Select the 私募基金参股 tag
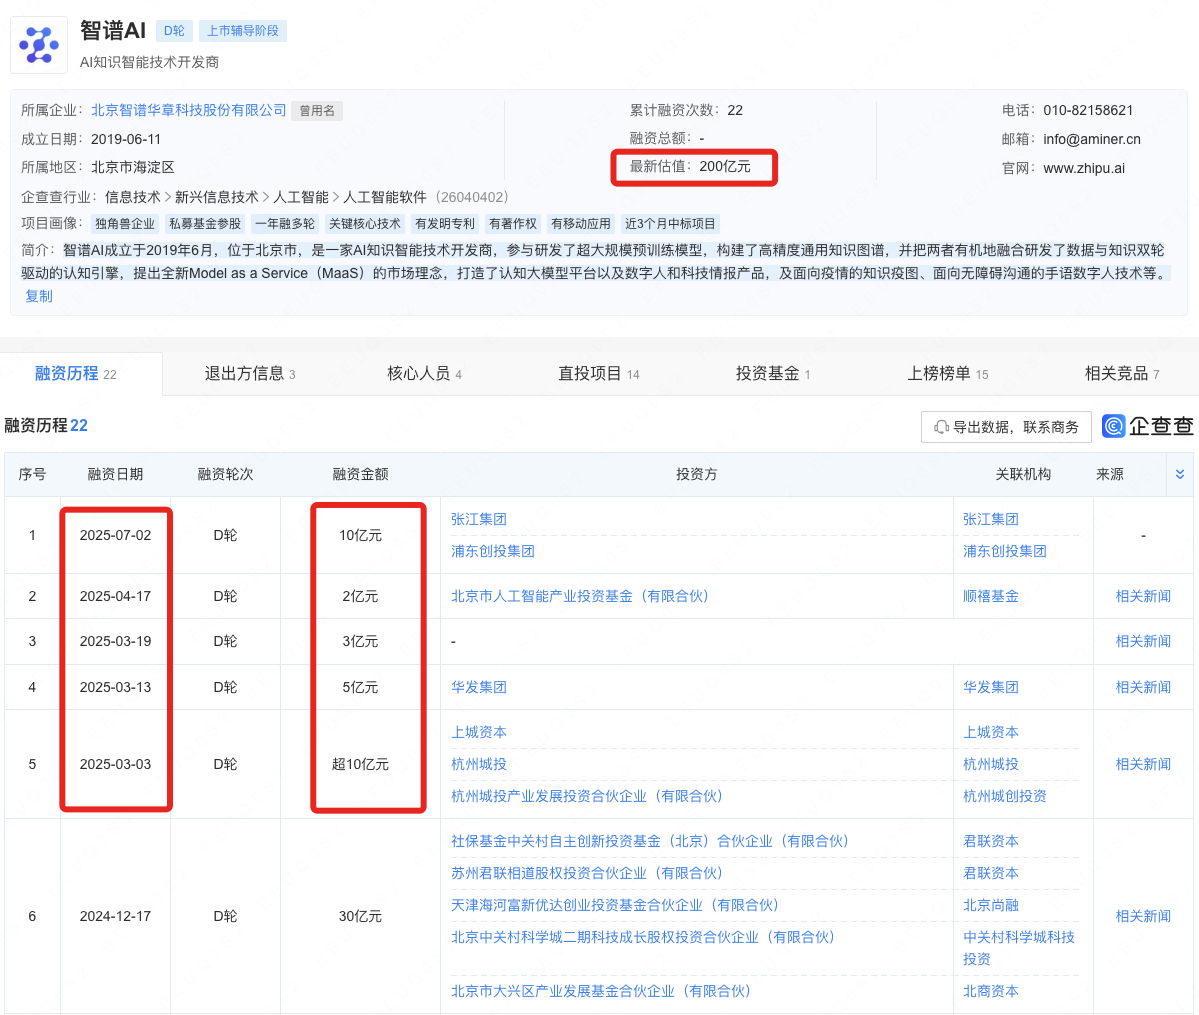This screenshot has width=1199, height=1015. [x=204, y=223]
